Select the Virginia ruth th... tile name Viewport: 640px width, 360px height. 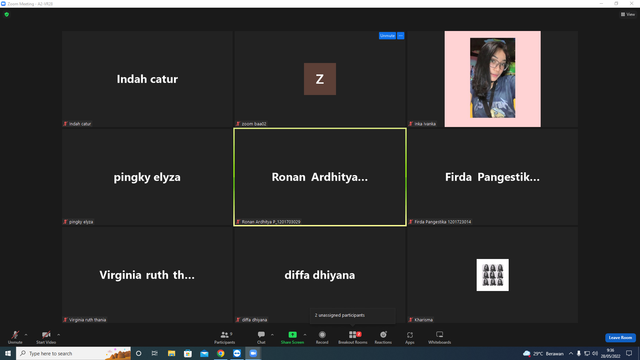[x=147, y=275]
